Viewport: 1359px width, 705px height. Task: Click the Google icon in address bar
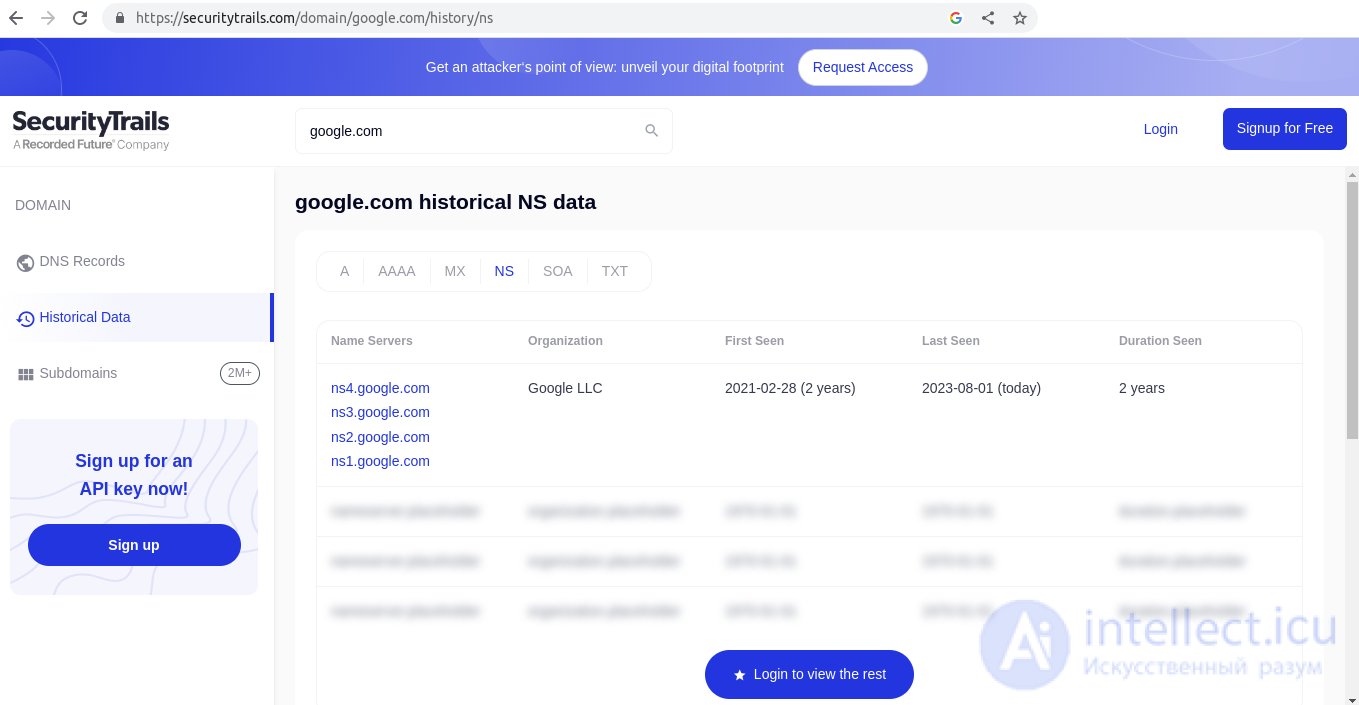(x=956, y=18)
